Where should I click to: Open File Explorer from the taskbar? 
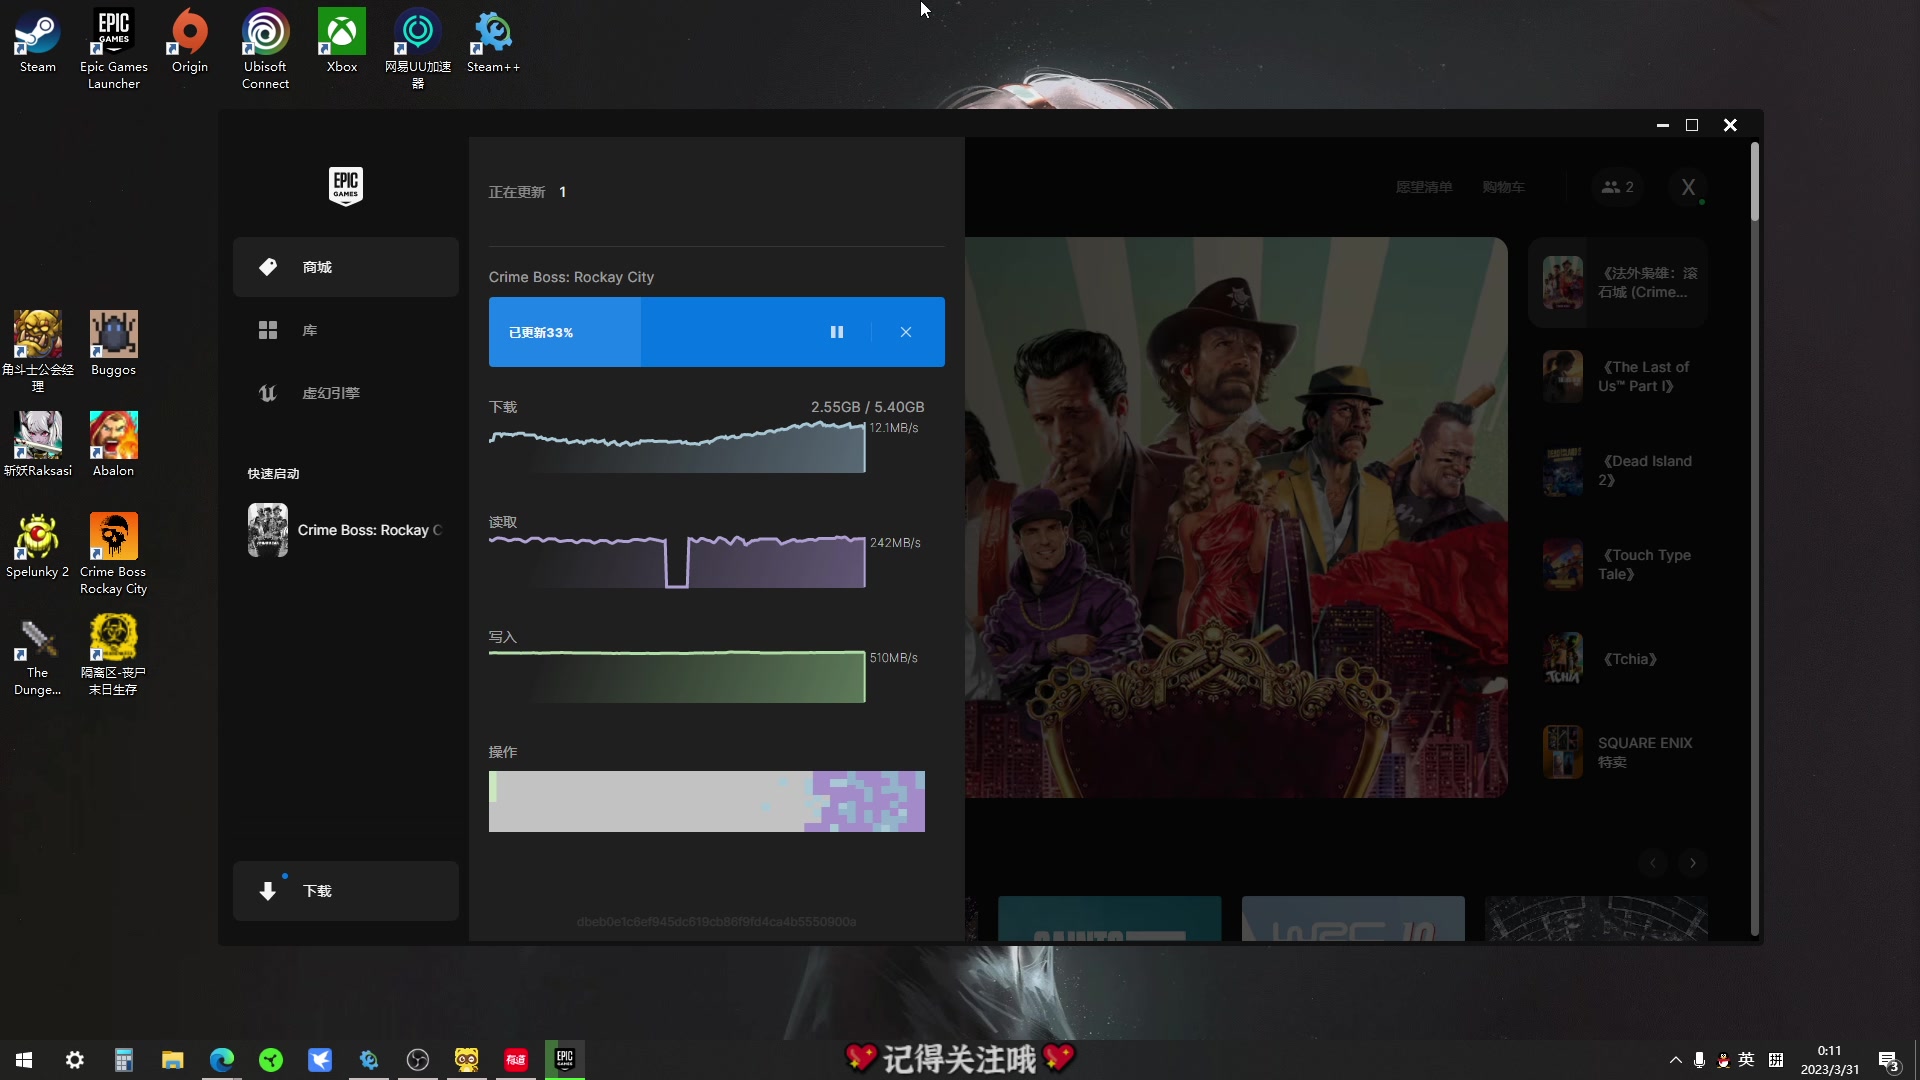click(x=172, y=1059)
